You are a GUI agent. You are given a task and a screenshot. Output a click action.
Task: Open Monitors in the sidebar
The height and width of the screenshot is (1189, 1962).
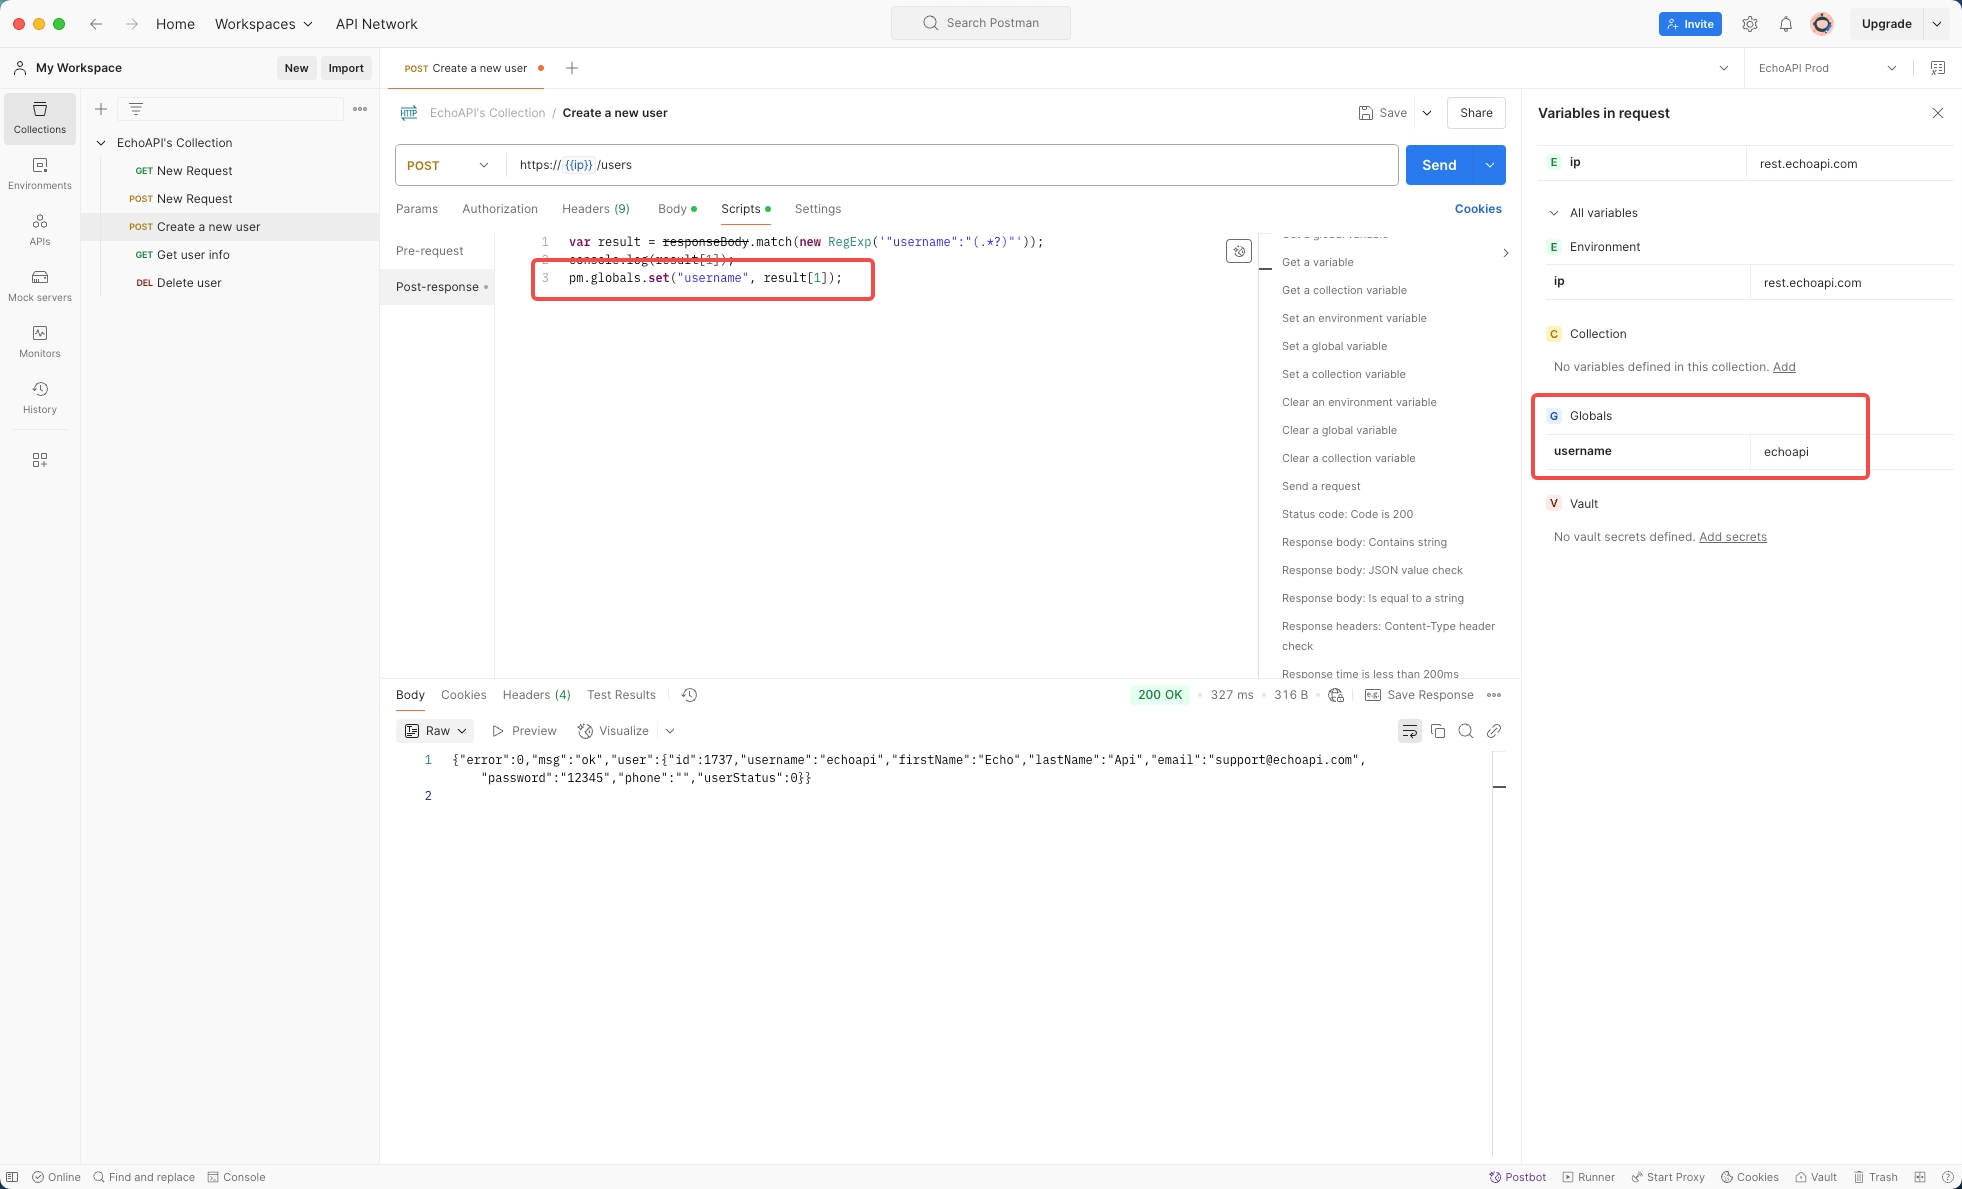pos(40,342)
